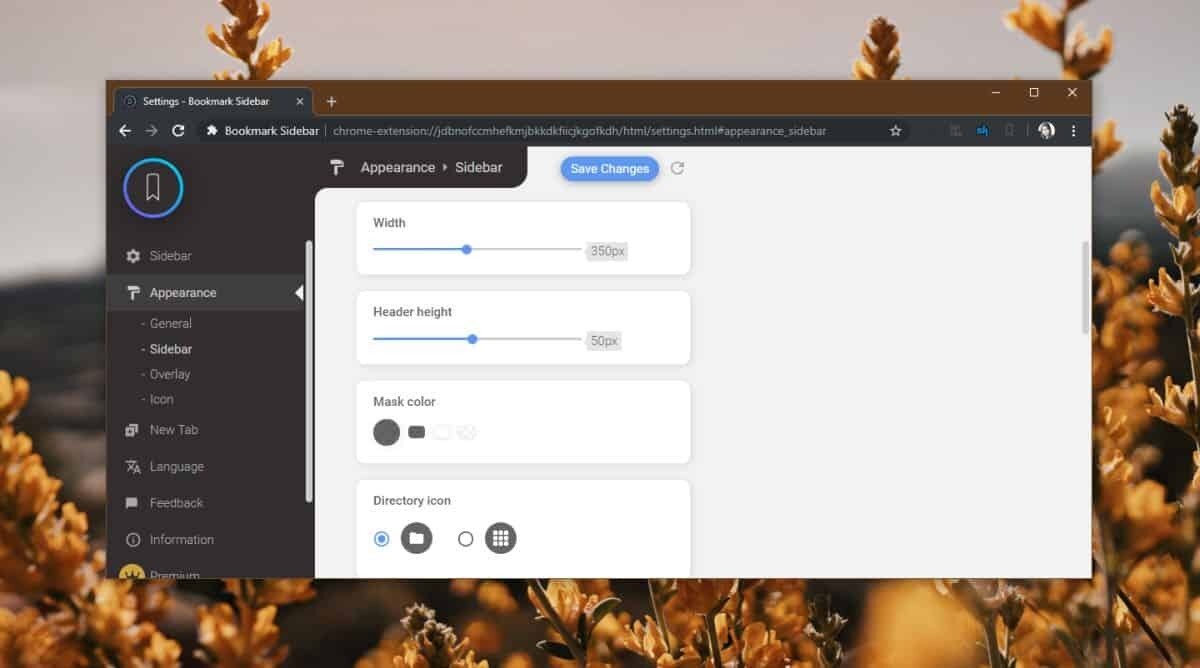Choose the folder style Directory icon

(417, 538)
